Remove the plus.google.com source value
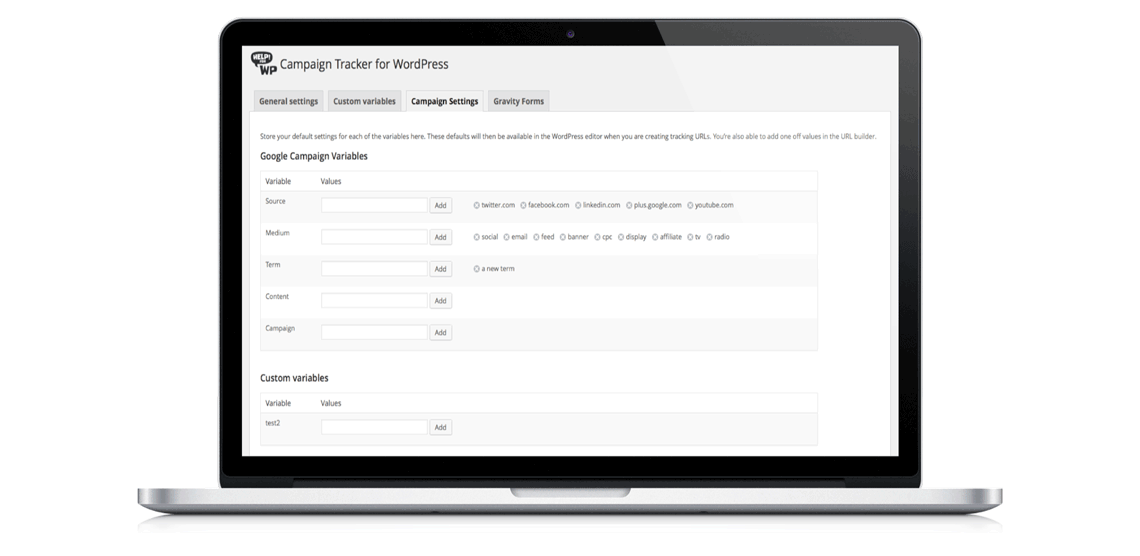This screenshot has height=556, width=1140. 629,205
